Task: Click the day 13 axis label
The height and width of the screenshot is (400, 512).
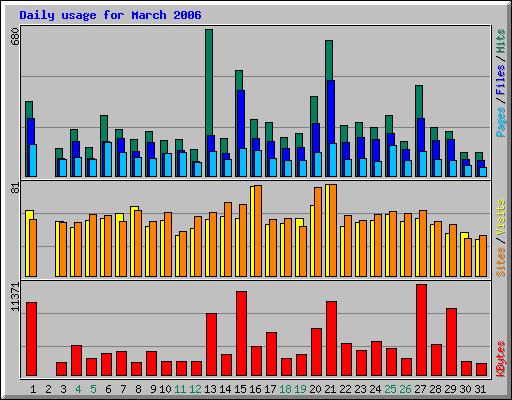Action: (210, 389)
